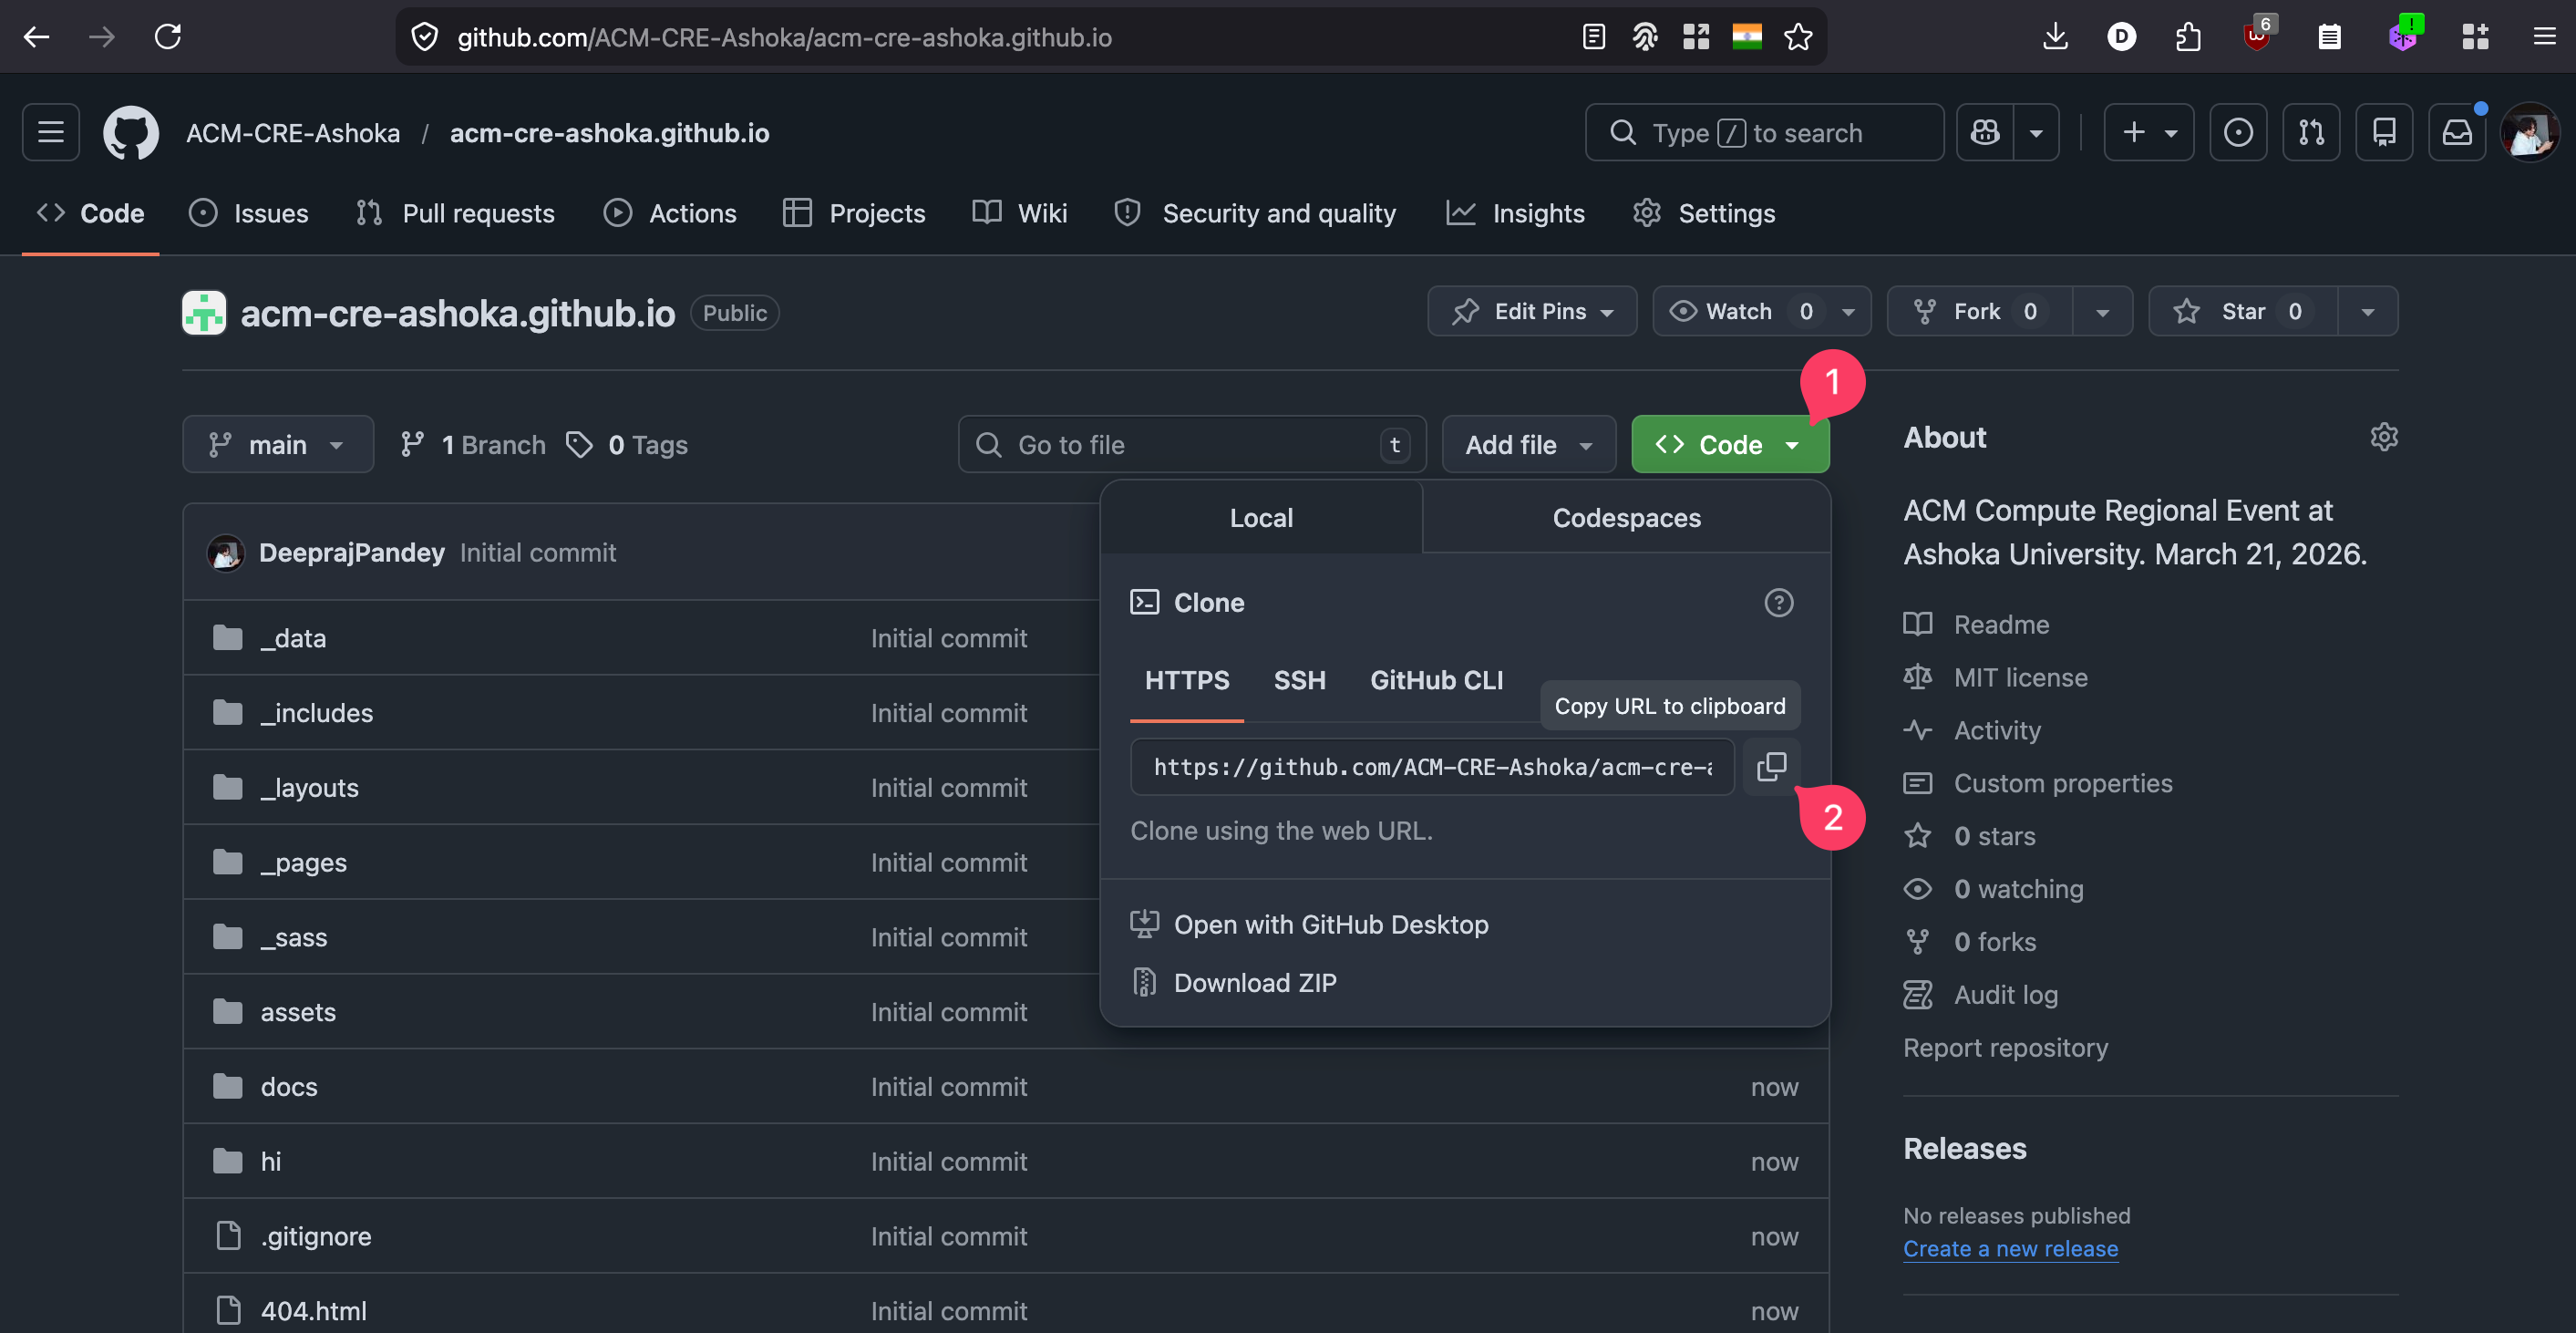The width and height of the screenshot is (2576, 1333).
Task: Open the issues shortcut icon in header
Action: (x=2238, y=132)
